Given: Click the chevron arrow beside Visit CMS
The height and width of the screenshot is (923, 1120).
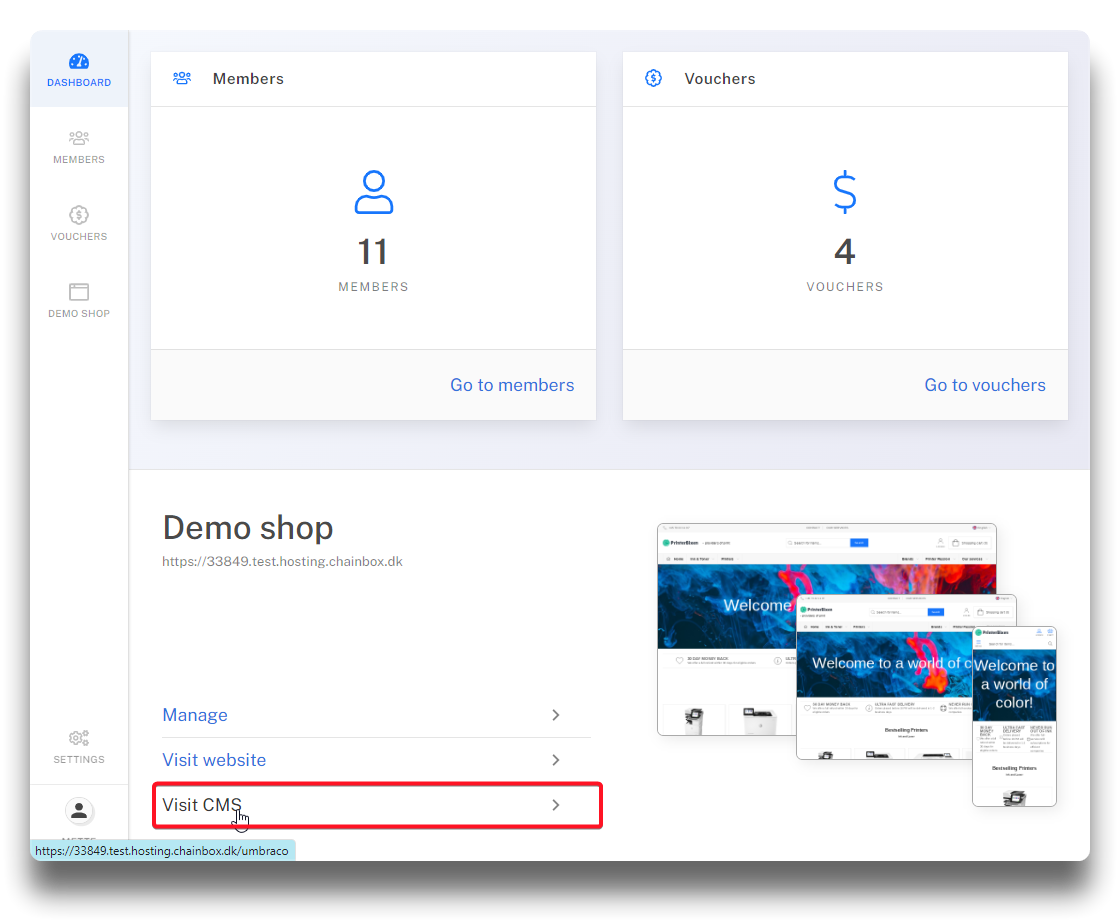Looking at the screenshot, I should pyautogui.click(x=556, y=805).
